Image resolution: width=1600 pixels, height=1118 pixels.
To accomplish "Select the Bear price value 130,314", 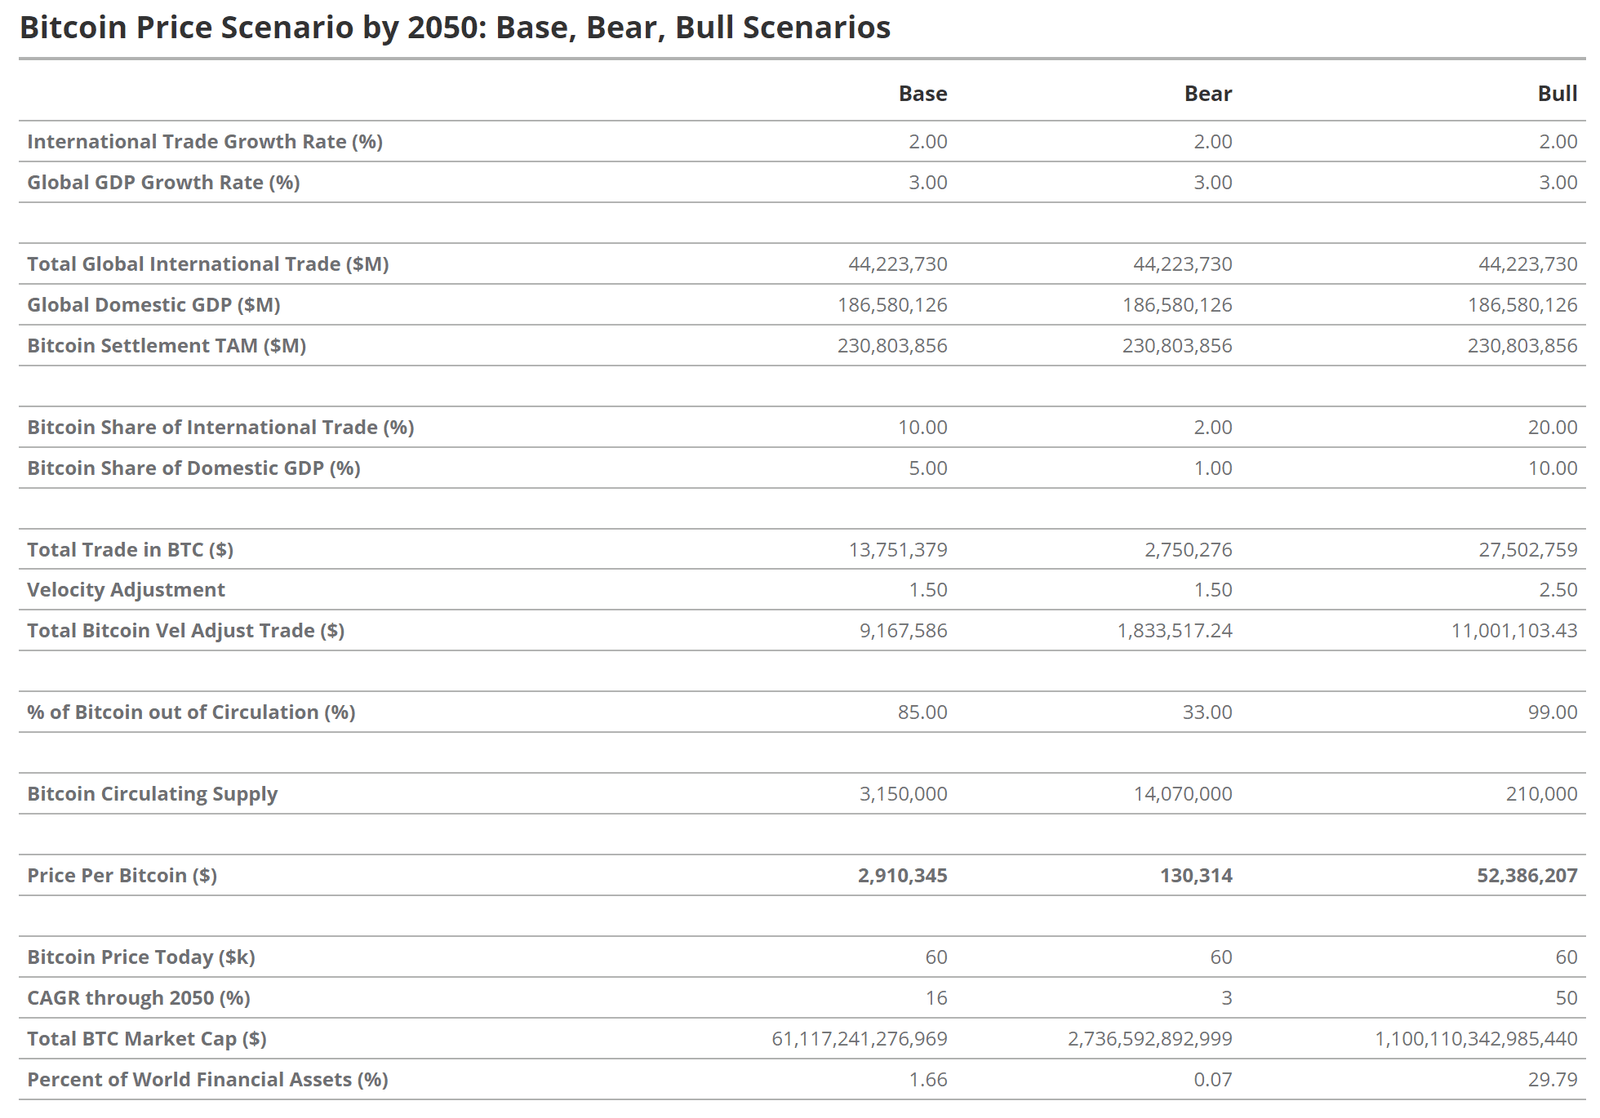I will coord(1195,876).
